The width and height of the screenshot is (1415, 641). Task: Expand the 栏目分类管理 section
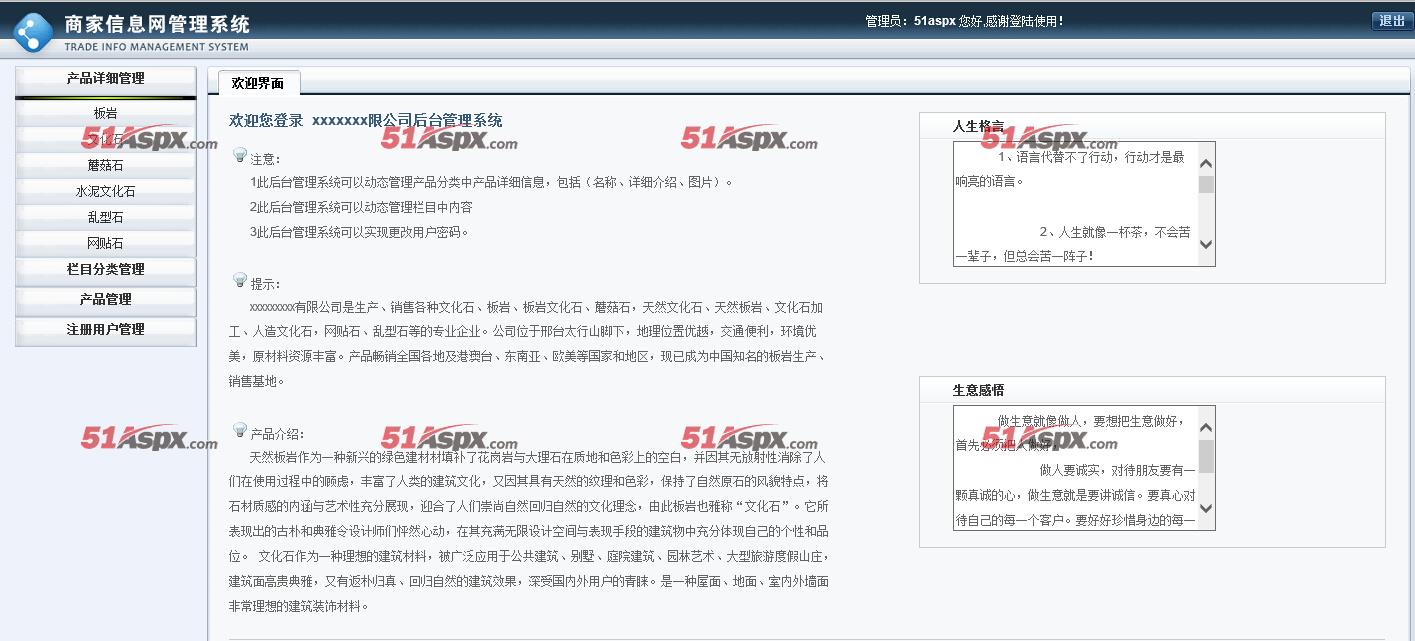105,270
